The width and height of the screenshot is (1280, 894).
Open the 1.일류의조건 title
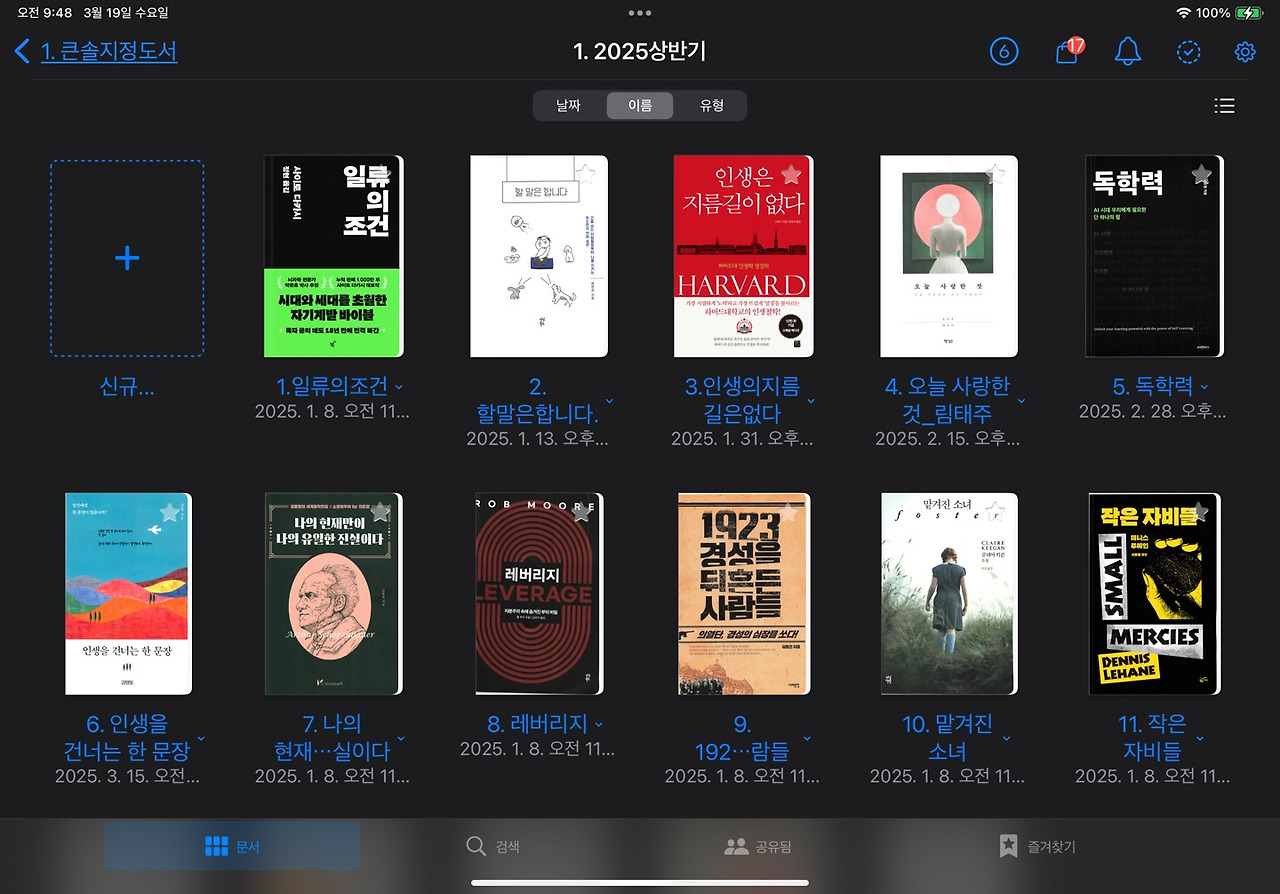tap(332, 387)
